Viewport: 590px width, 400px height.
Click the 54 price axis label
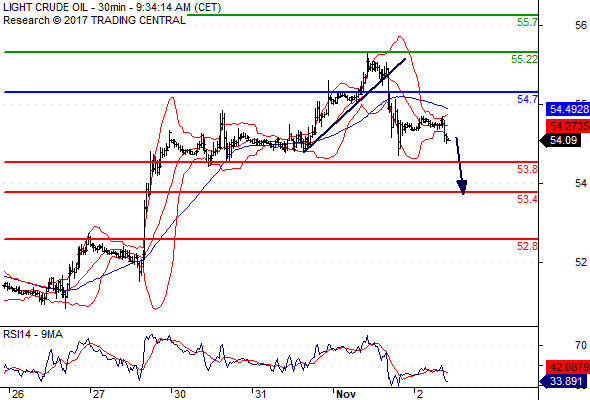click(x=581, y=183)
